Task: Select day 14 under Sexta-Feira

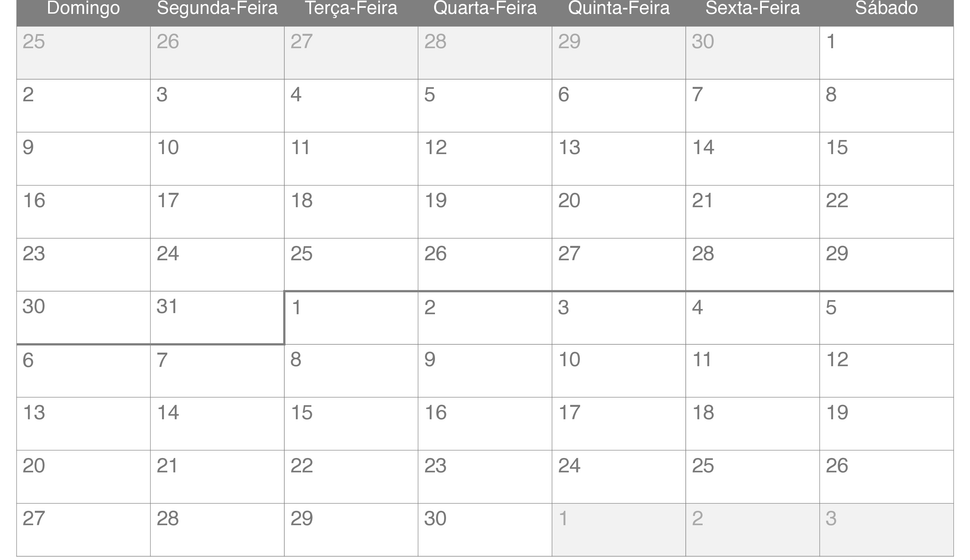Action: click(752, 159)
